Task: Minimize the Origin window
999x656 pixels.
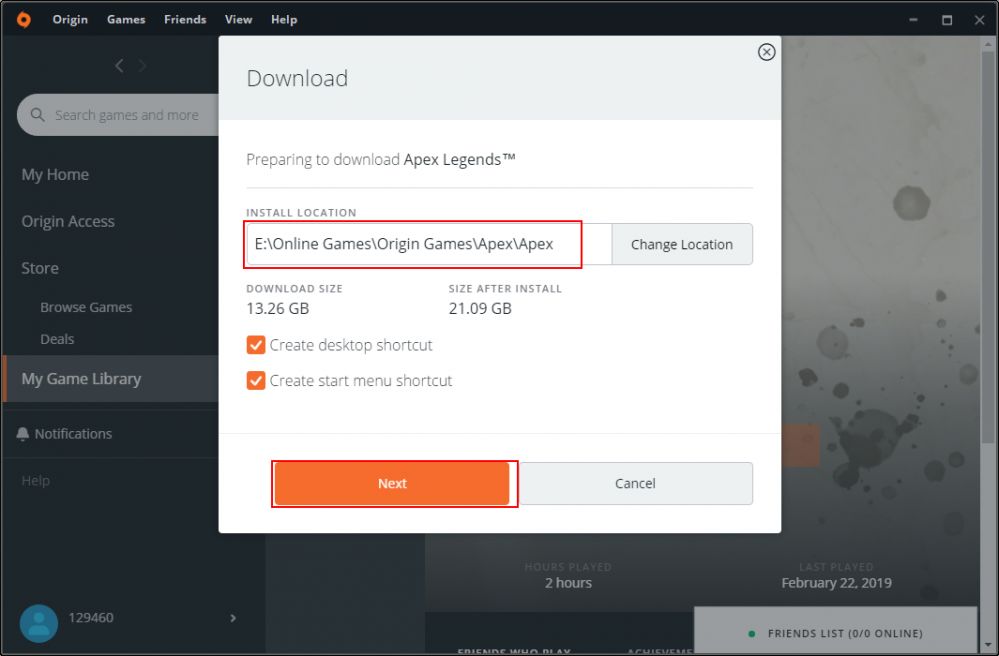Action: pos(914,20)
